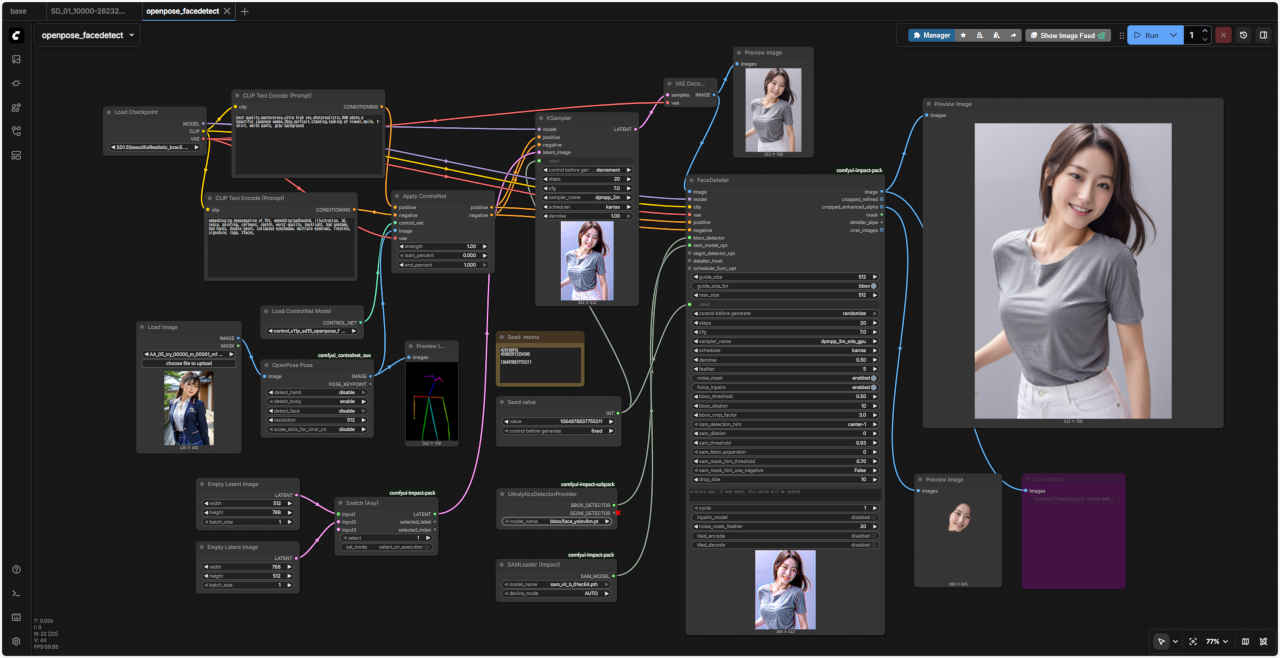Open the Run button dropdown arrow
This screenshot has height=658, width=1280.
[1173, 35]
